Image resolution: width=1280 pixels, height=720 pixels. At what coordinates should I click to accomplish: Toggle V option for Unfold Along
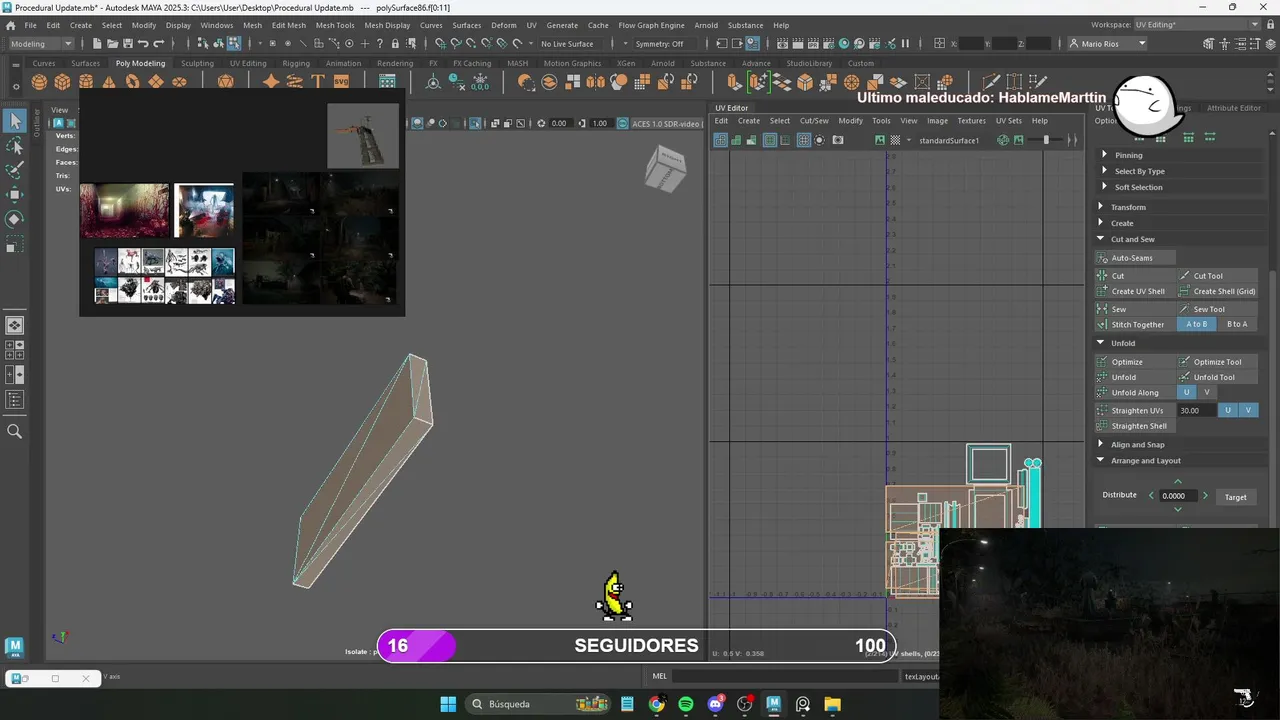pos(1207,392)
